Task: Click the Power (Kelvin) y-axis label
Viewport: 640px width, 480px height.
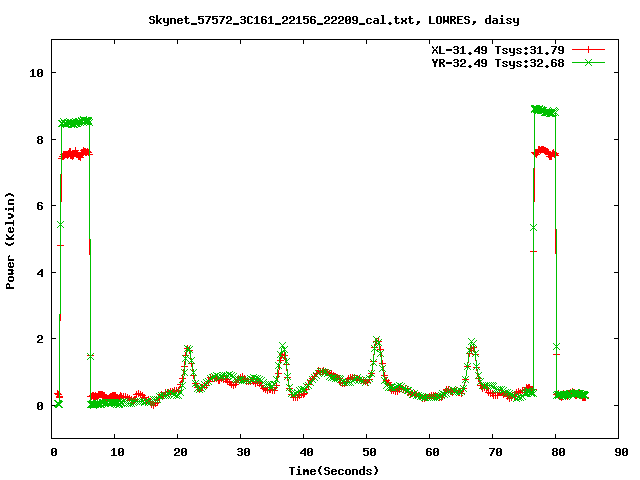Action: (11, 238)
